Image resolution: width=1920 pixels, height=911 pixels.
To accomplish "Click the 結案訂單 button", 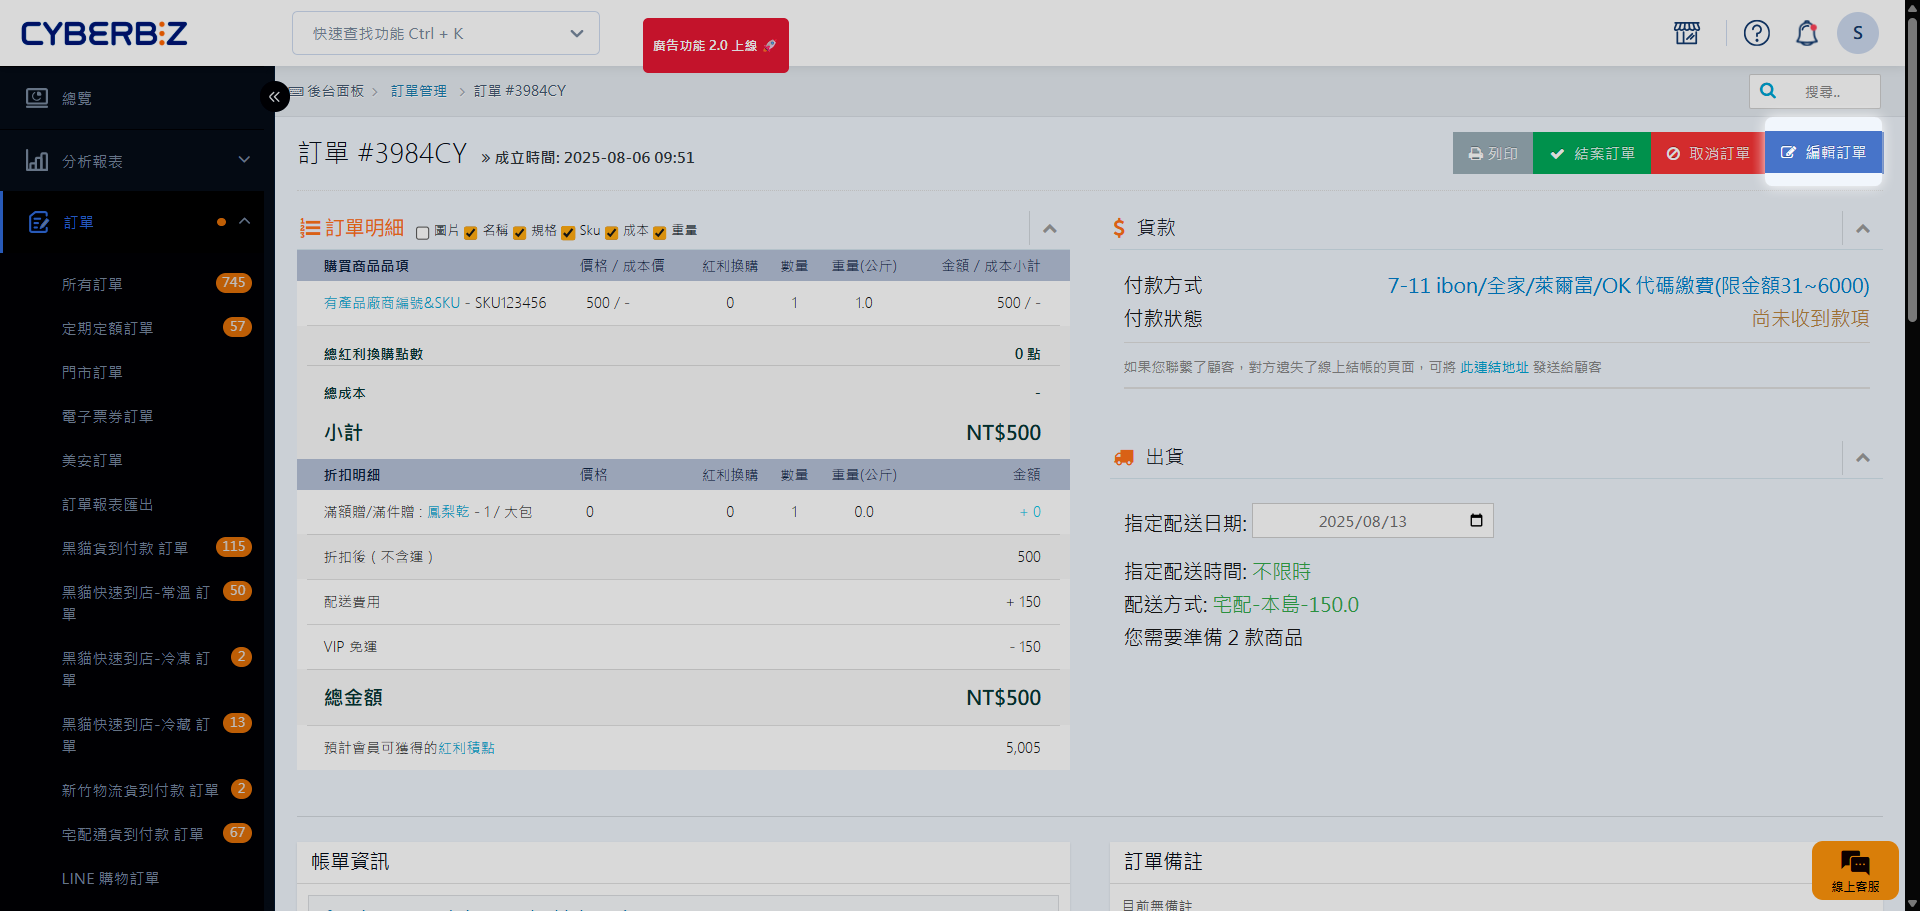I will [1592, 153].
